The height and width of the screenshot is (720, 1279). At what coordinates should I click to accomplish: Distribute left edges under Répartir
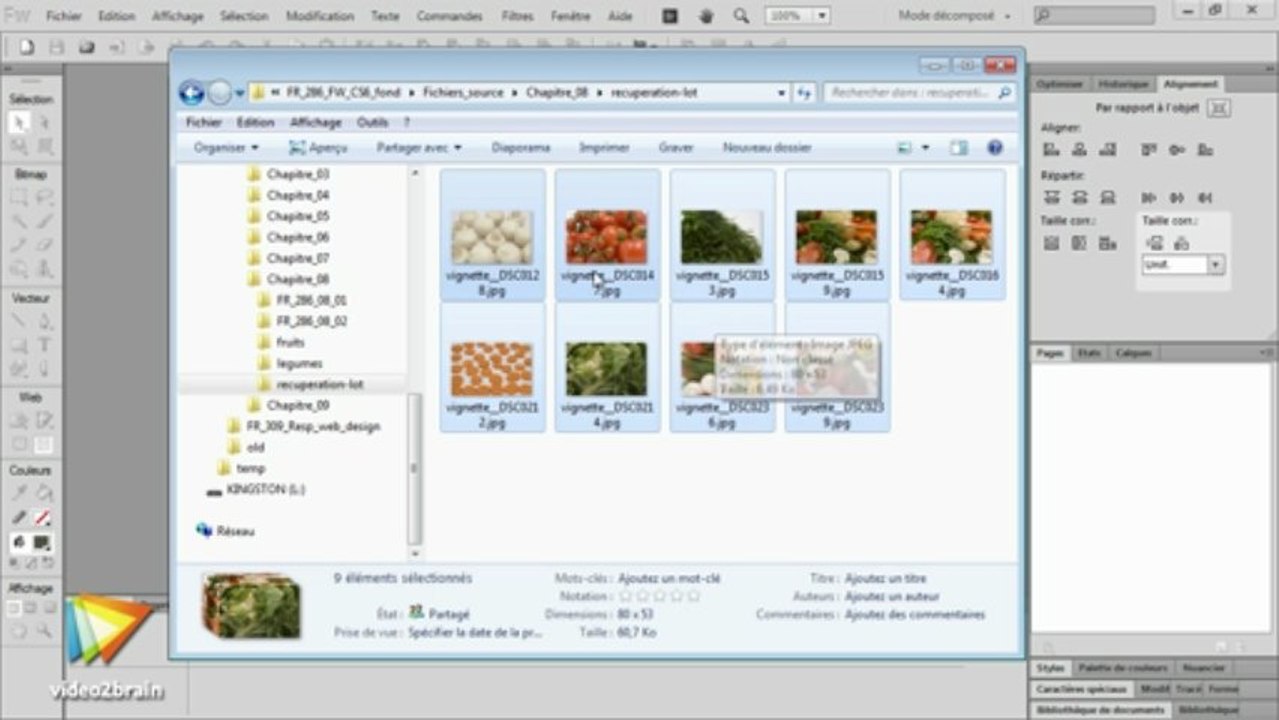tap(1149, 197)
